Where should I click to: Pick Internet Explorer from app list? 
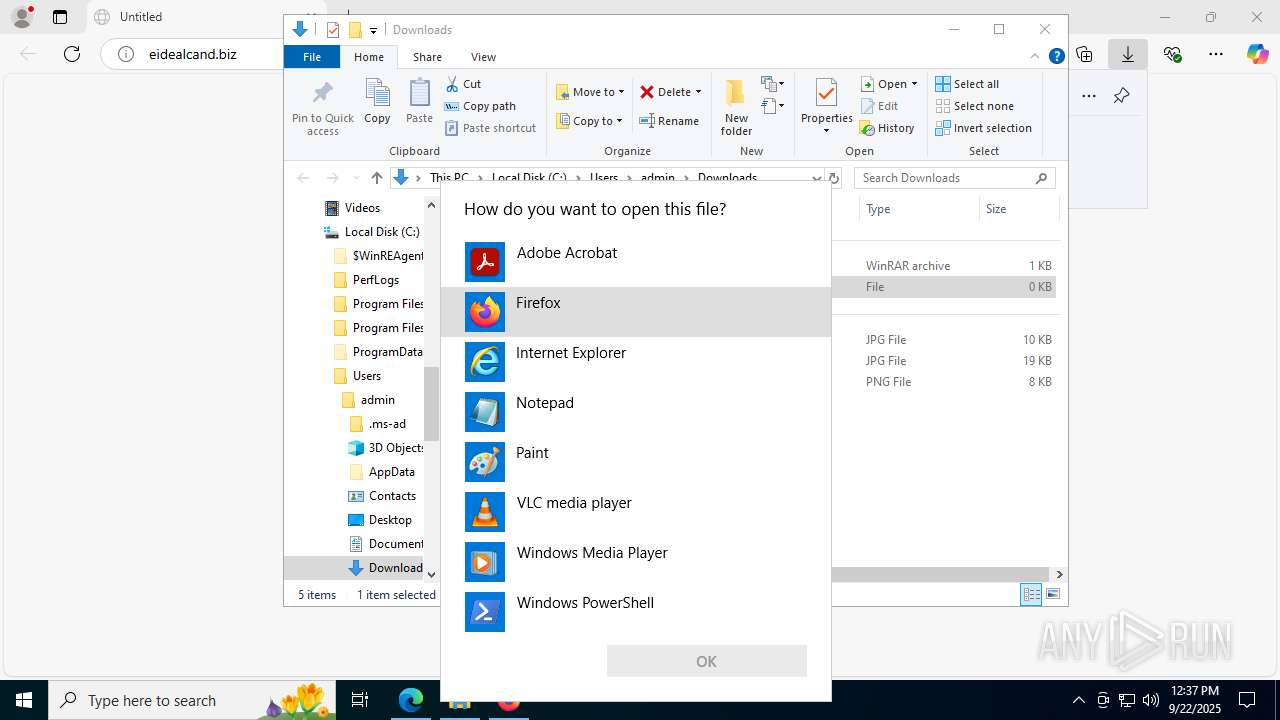point(635,362)
